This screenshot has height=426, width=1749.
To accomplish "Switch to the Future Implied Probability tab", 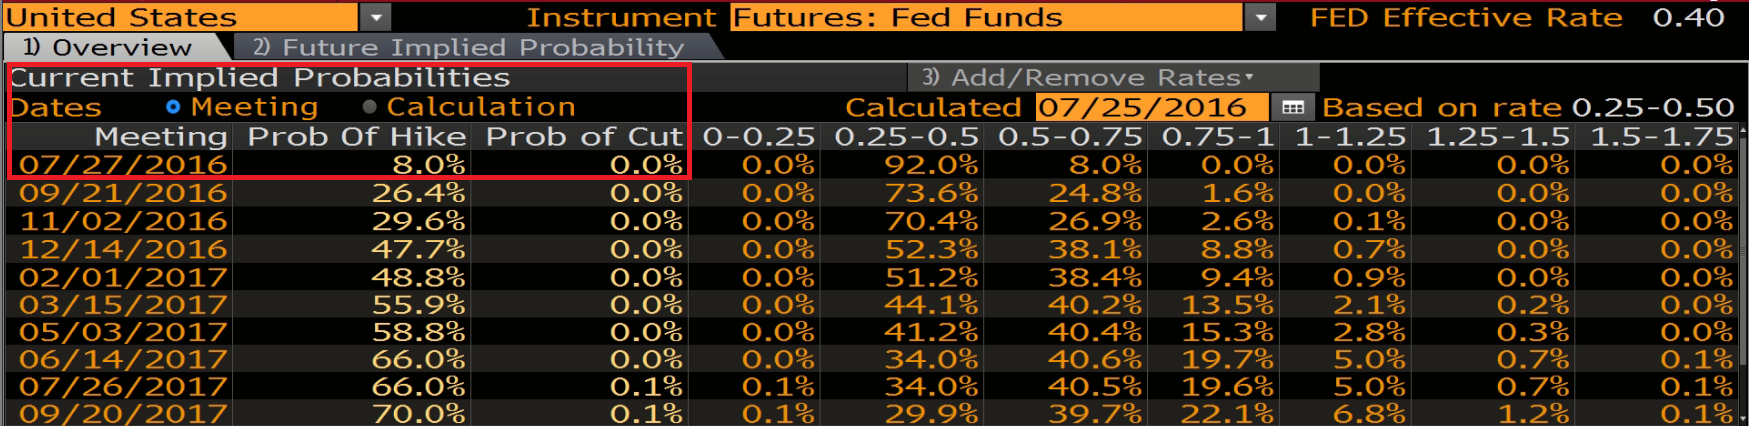I will pos(468,47).
